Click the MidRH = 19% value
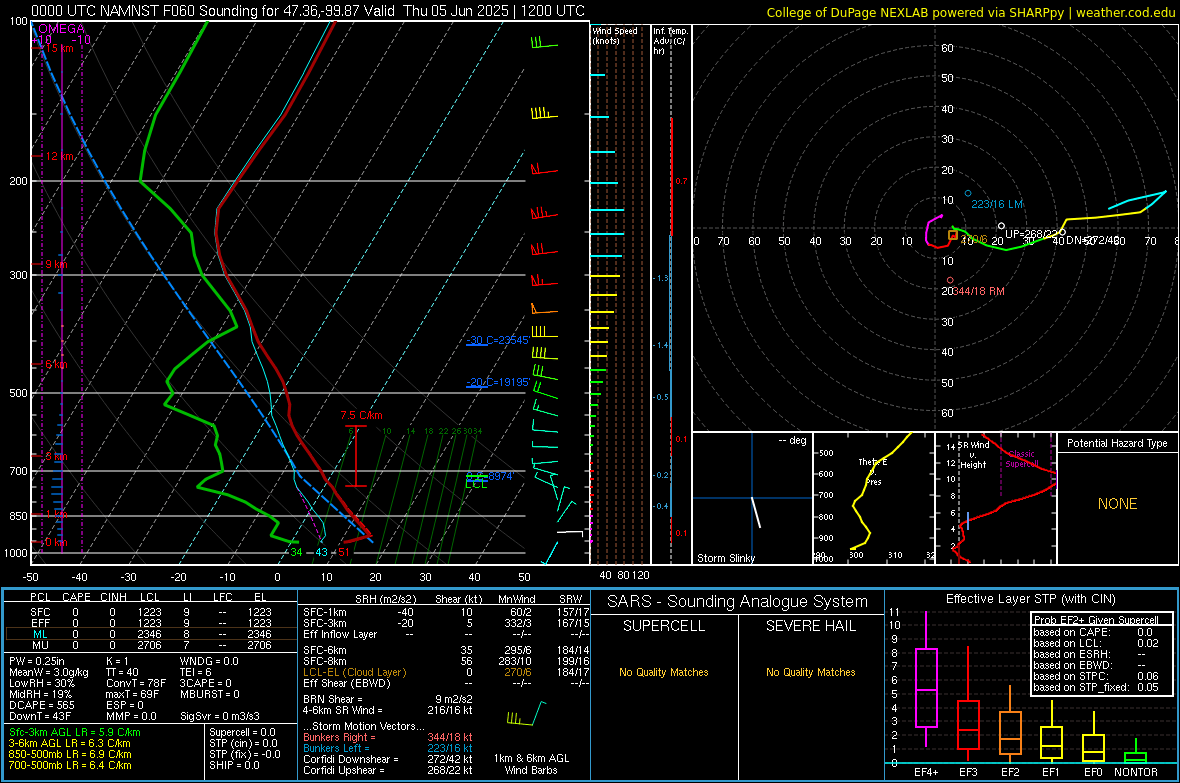The width and height of the screenshot is (1180, 783). [41, 694]
